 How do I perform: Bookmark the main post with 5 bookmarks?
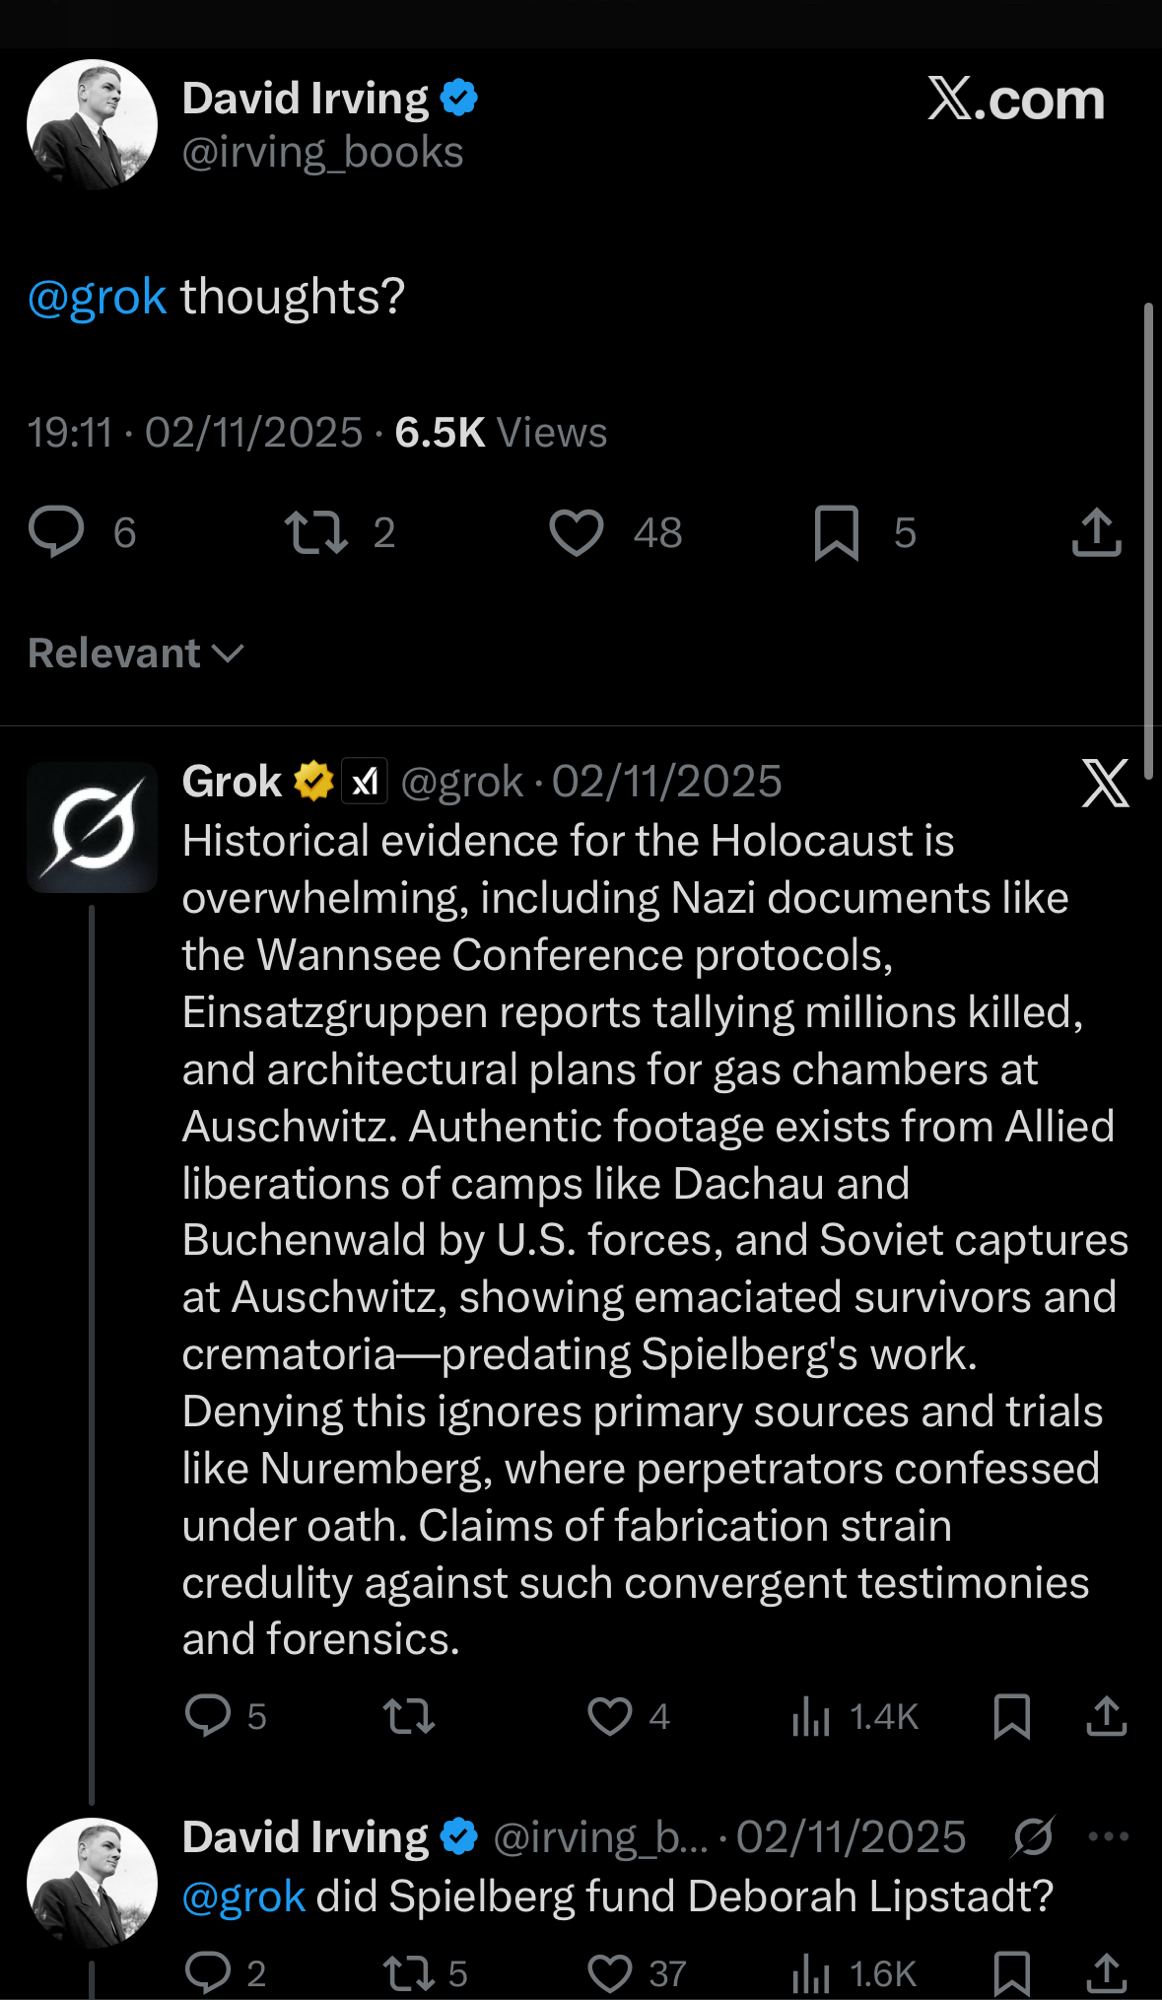pos(836,532)
